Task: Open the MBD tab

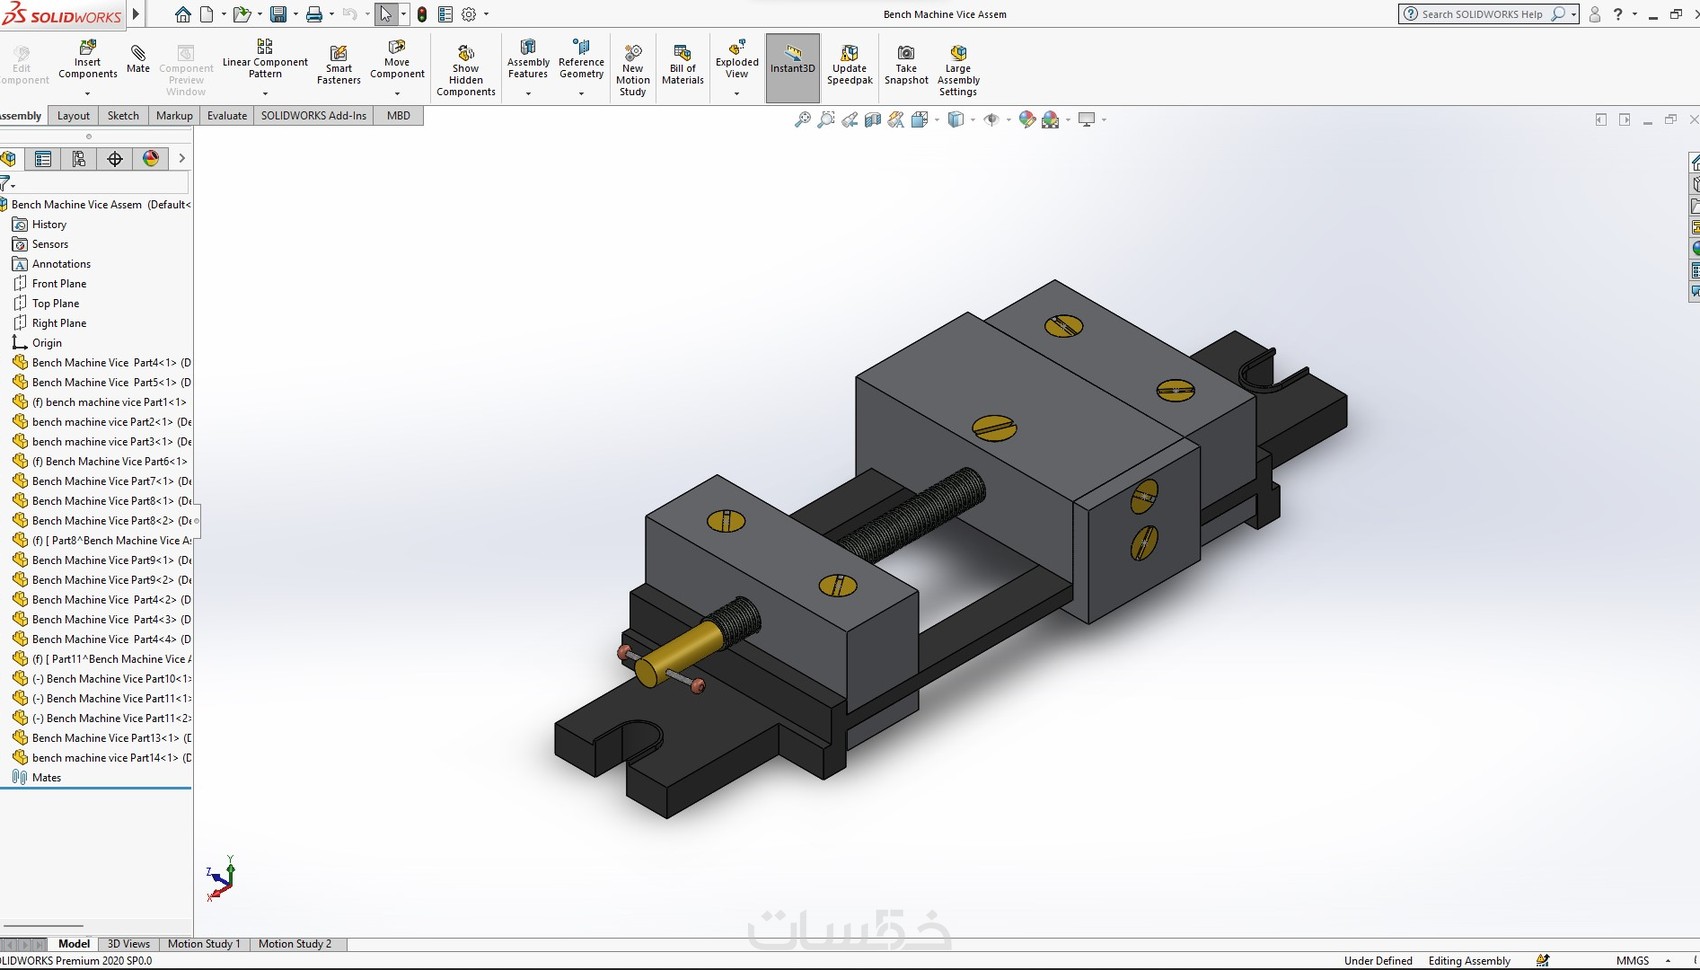Action: (x=398, y=116)
